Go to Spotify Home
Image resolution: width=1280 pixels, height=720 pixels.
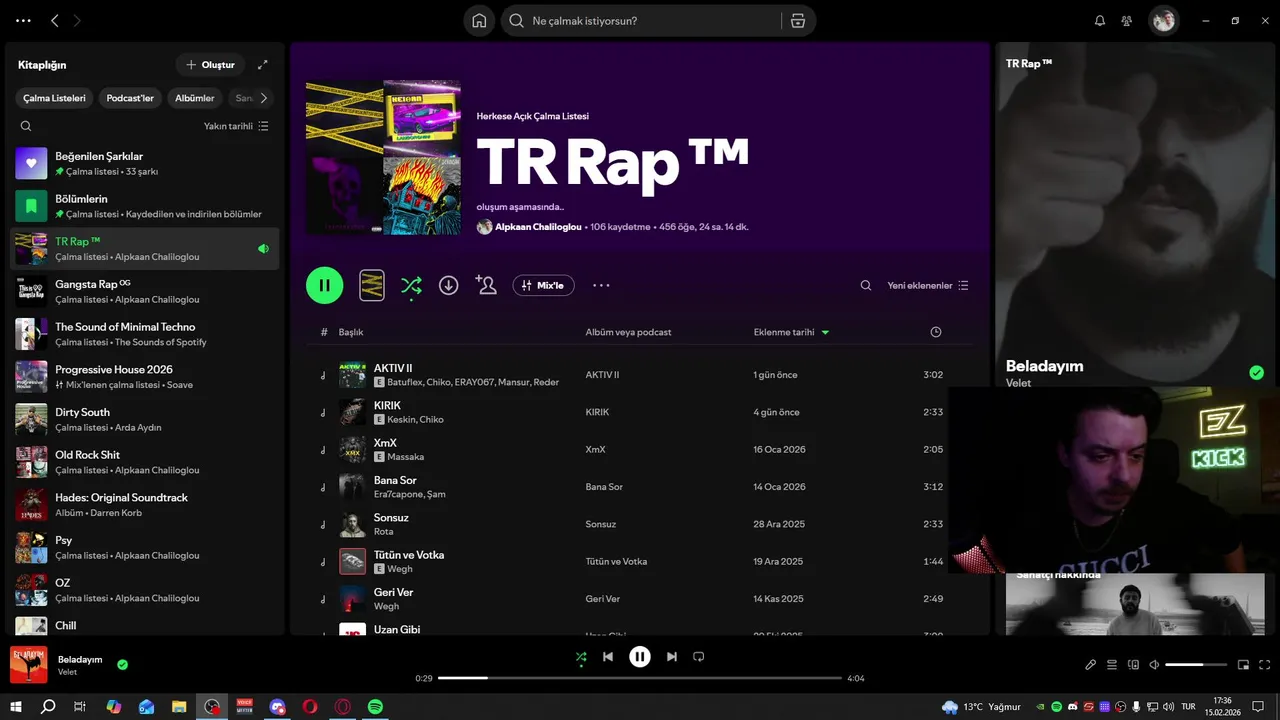point(479,21)
